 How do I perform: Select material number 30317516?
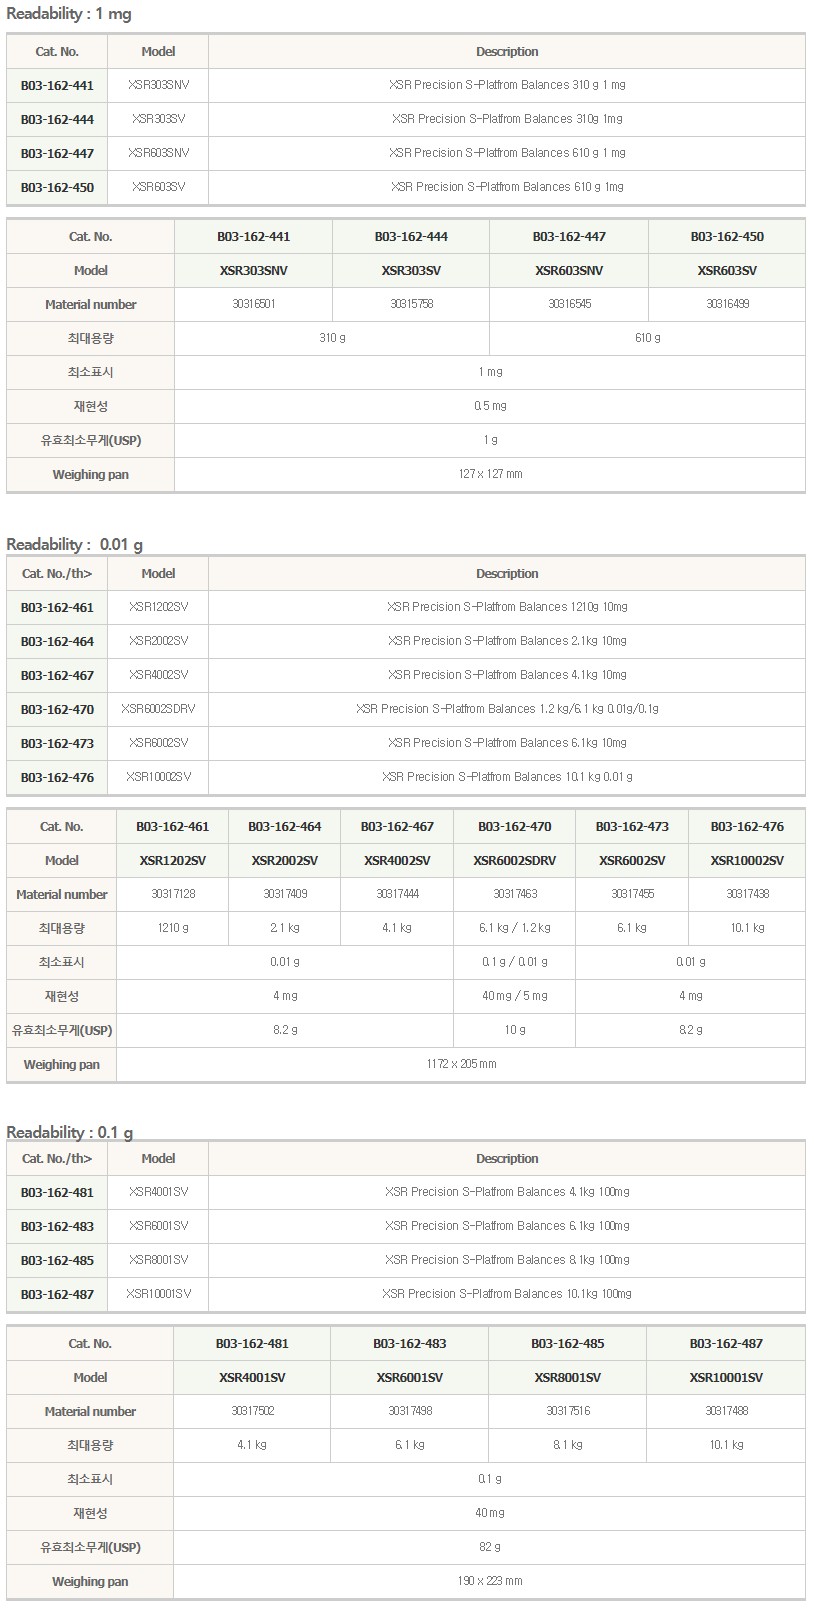[x=568, y=1411]
